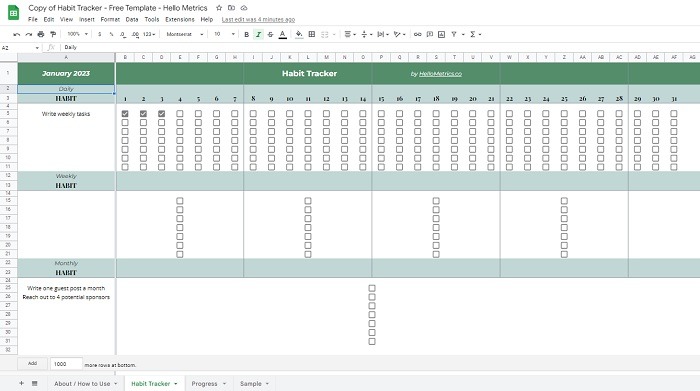Viewport: 700px width, 391px height.
Task: Uncheck day 2 box for Write weekly tasks
Action: tap(143, 114)
